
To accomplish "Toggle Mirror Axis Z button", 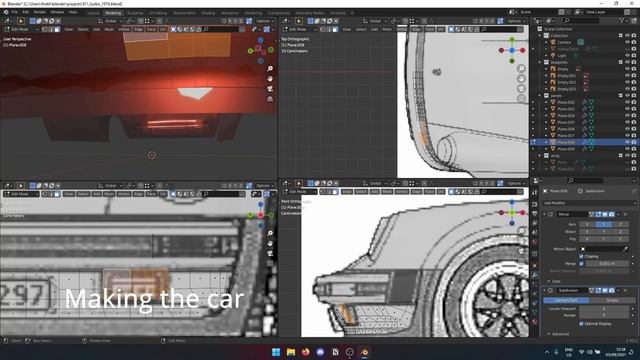I will tap(620, 224).
